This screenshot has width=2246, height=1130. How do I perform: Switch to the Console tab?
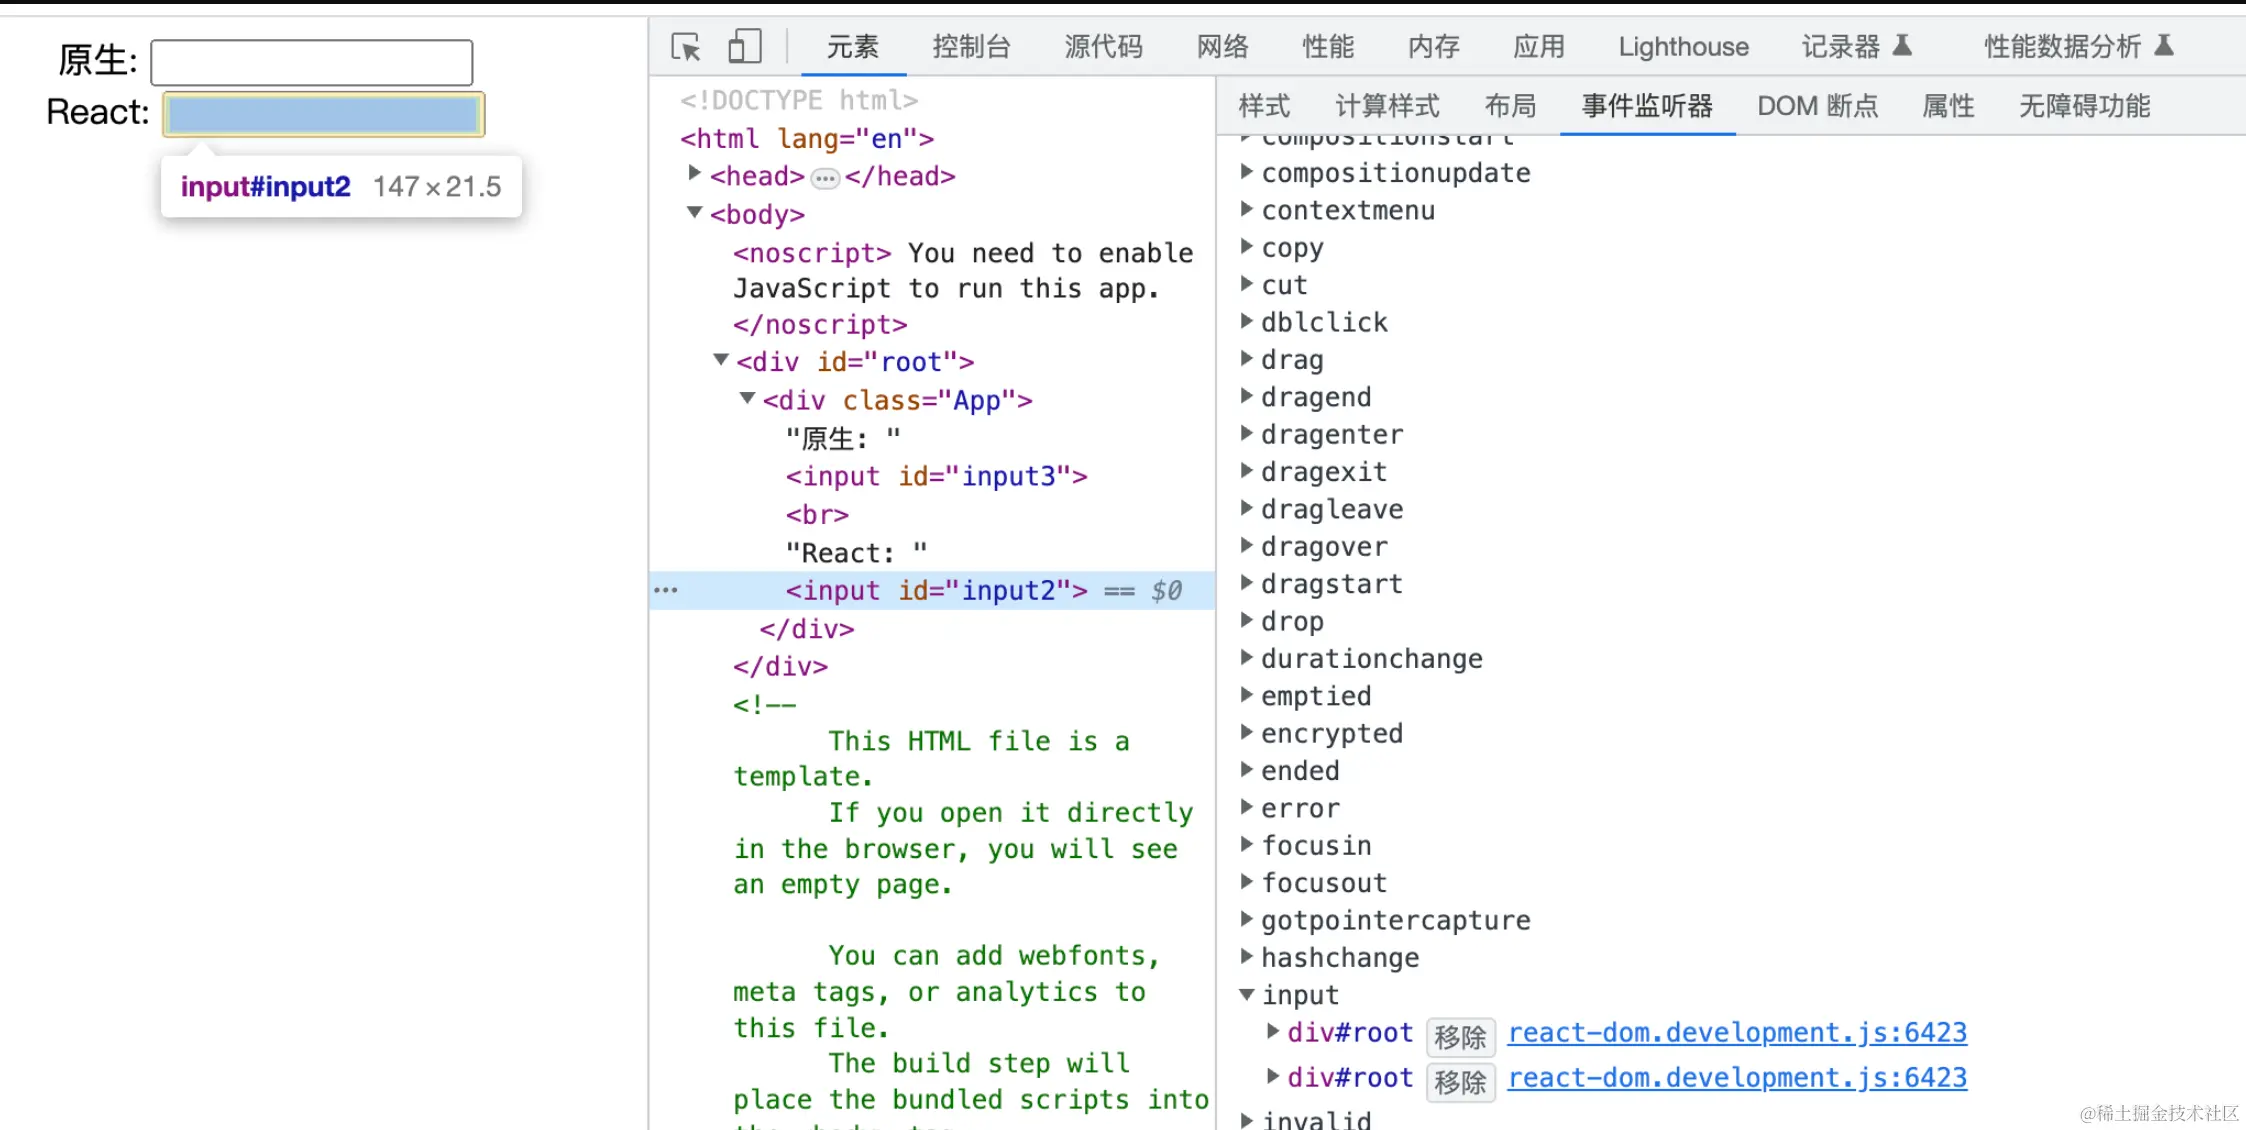pos(971,46)
